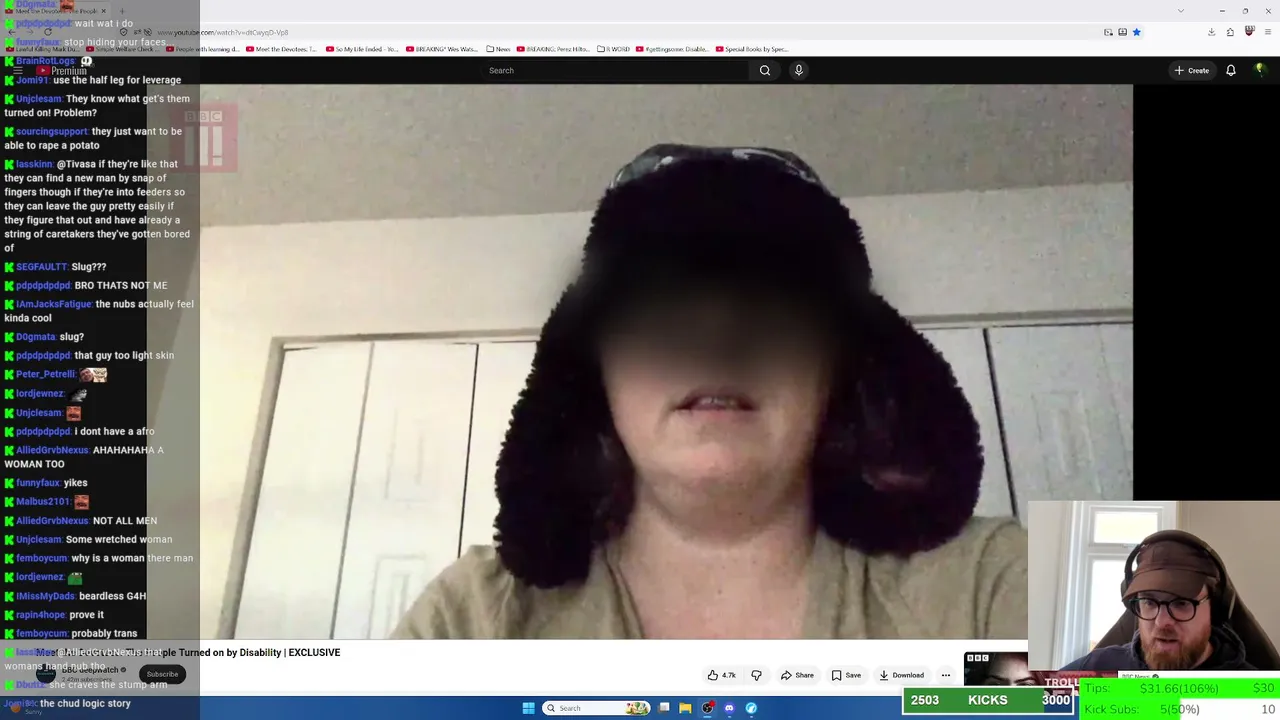Open more actions three-dot menu

coord(945,675)
